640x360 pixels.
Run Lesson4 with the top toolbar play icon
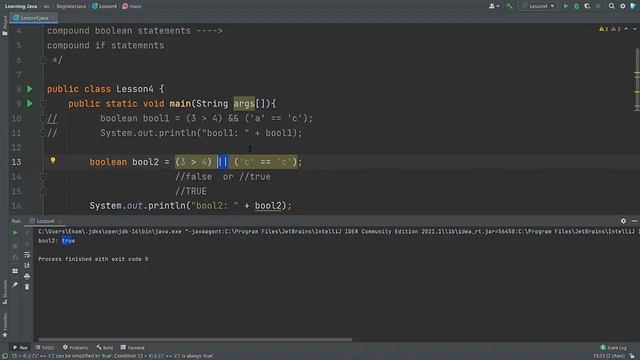point(566,6)
